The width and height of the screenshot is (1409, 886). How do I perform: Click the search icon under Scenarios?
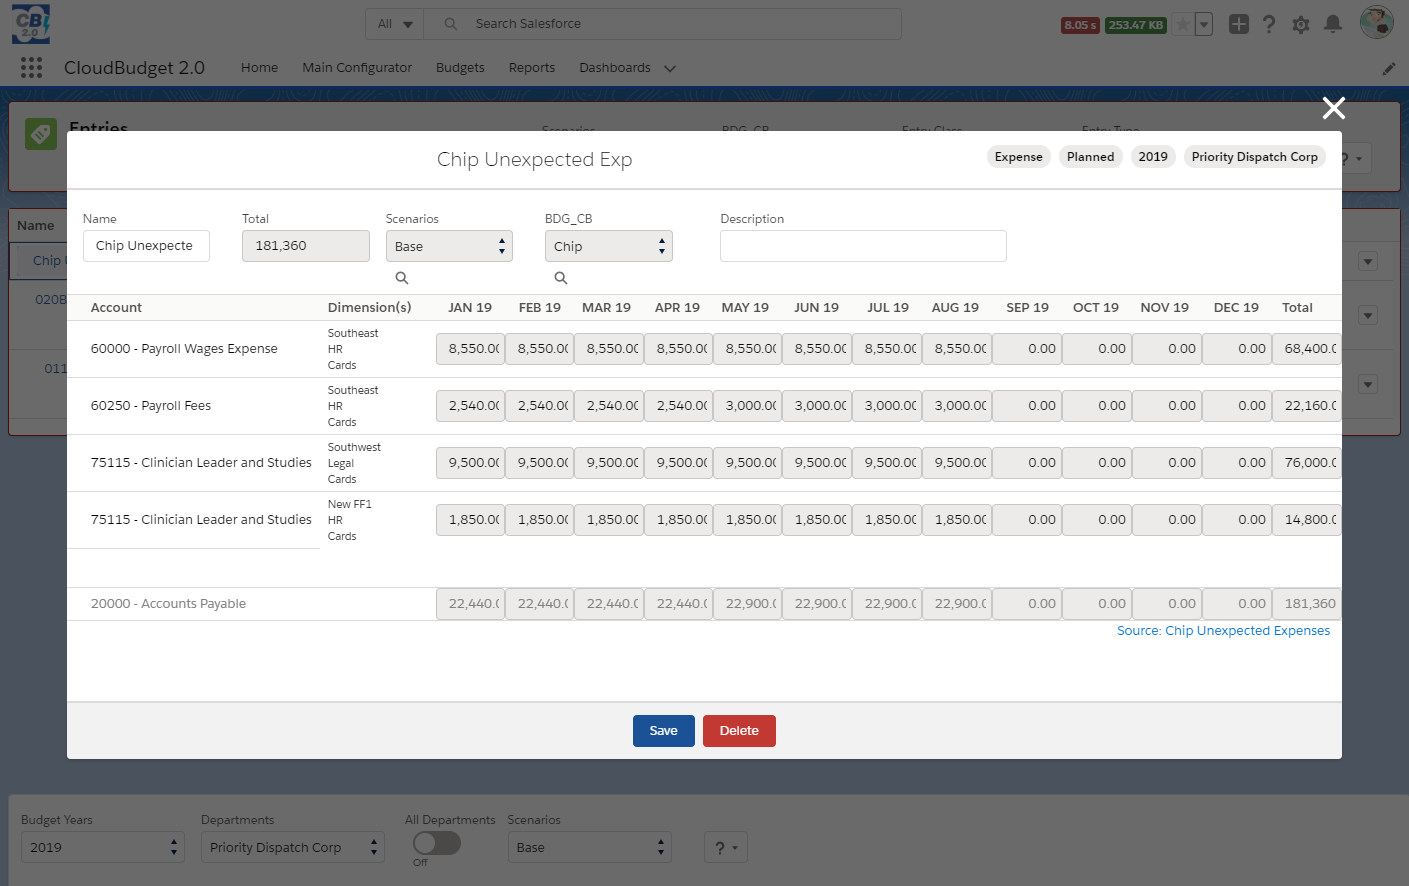tap(402, 278)
